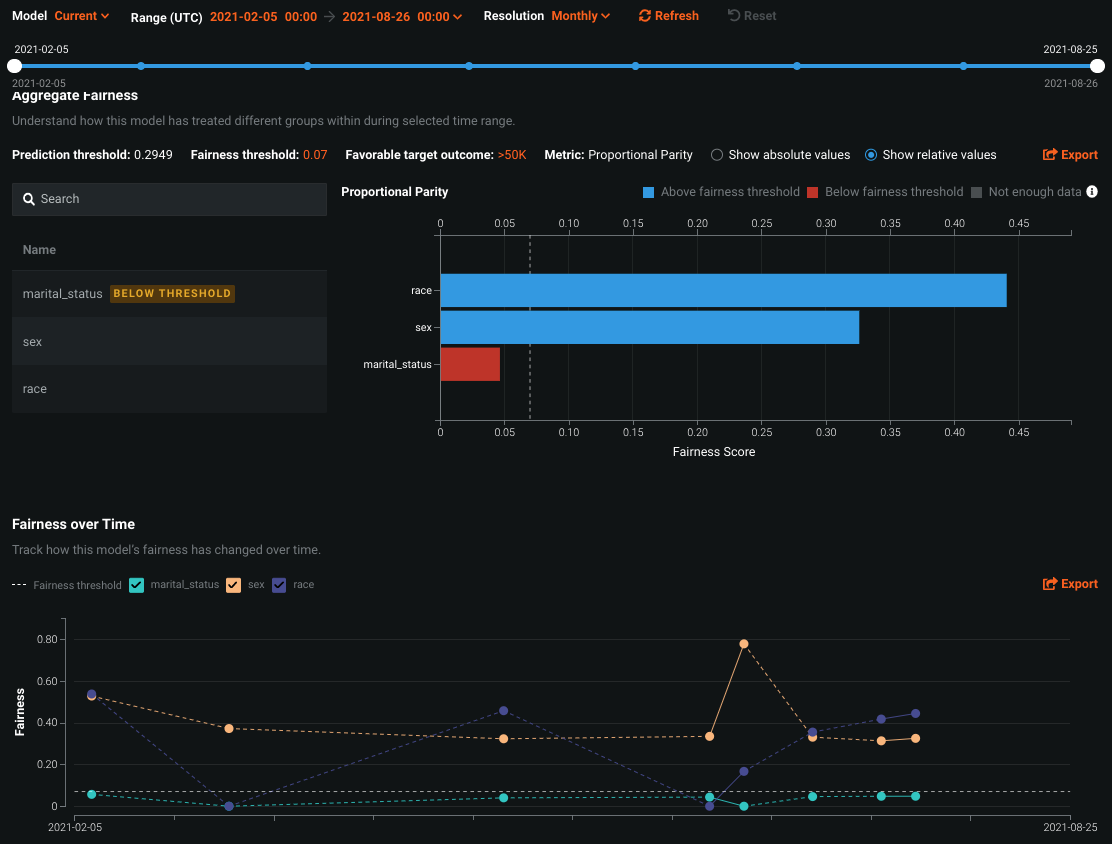
Task: Click the fairness threshold value 0.07
Action: click(x=315, y=155)
